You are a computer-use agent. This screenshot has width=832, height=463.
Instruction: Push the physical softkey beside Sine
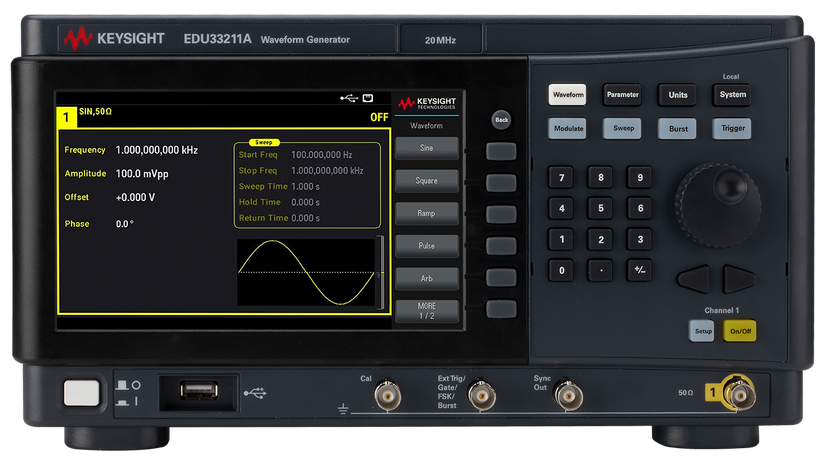pos(501,152)
